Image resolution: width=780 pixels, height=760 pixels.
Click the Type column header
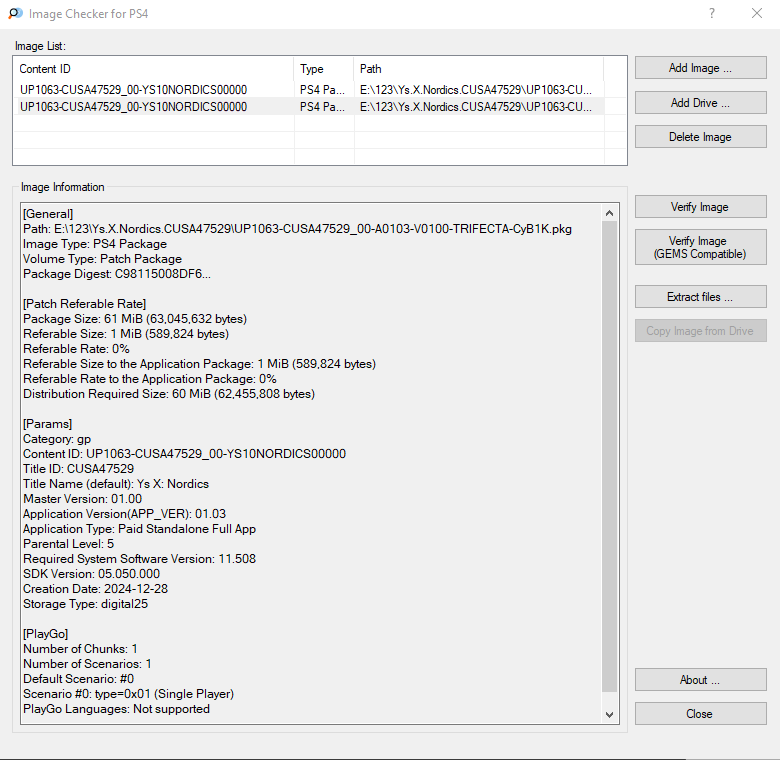click(x=324, y=69)
